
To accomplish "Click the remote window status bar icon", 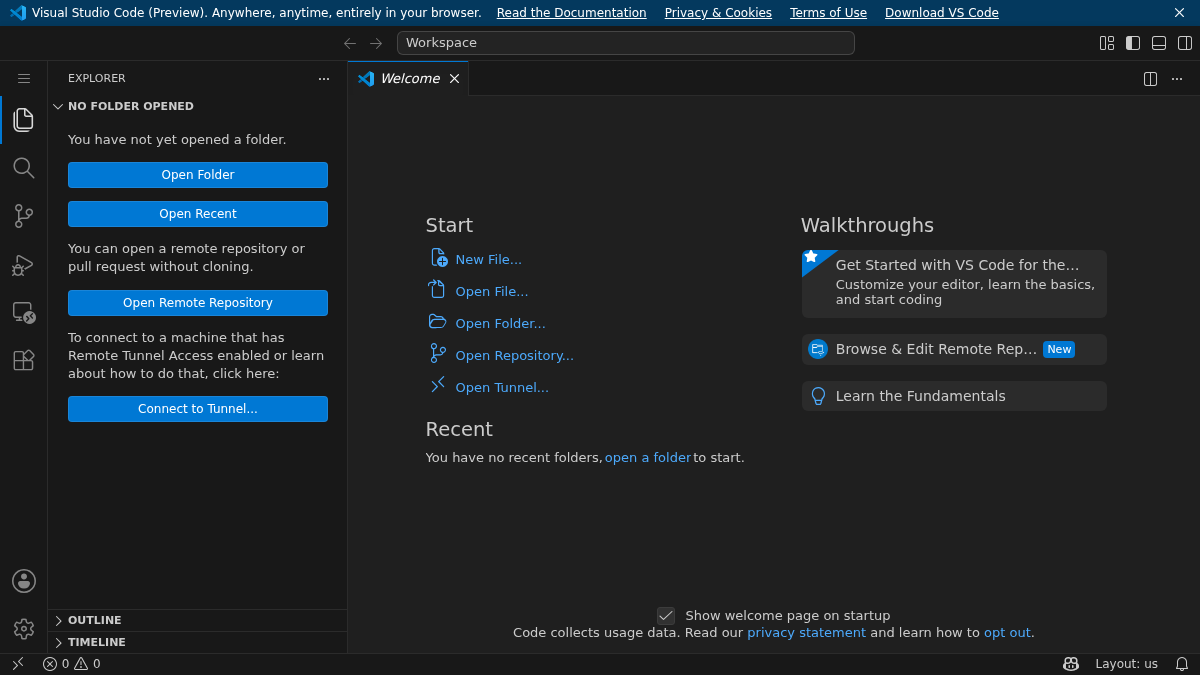I will pyautogui.click(x=18, y=664).
